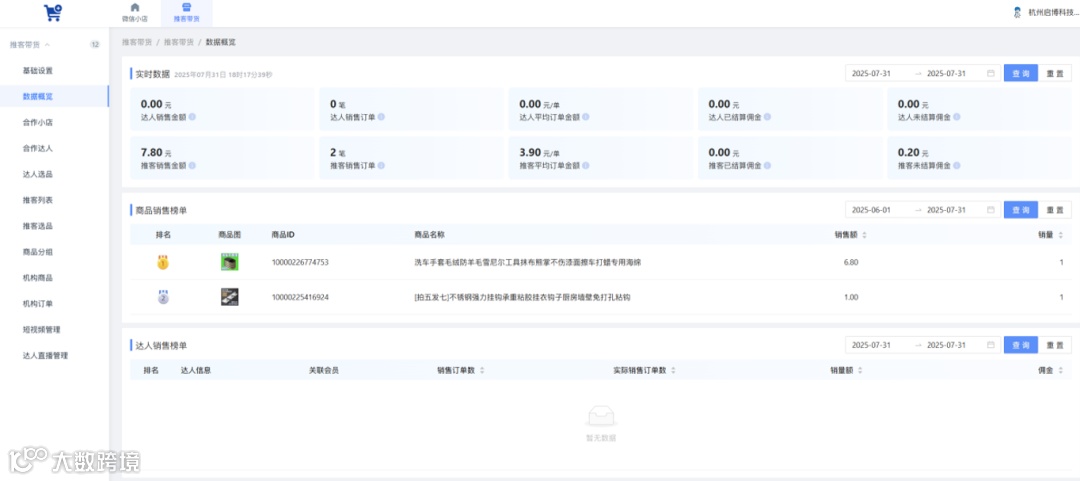1080x481 pixels.
Task: Open 商品分组 in the sidebar
Action: click(x=38, y=252)
